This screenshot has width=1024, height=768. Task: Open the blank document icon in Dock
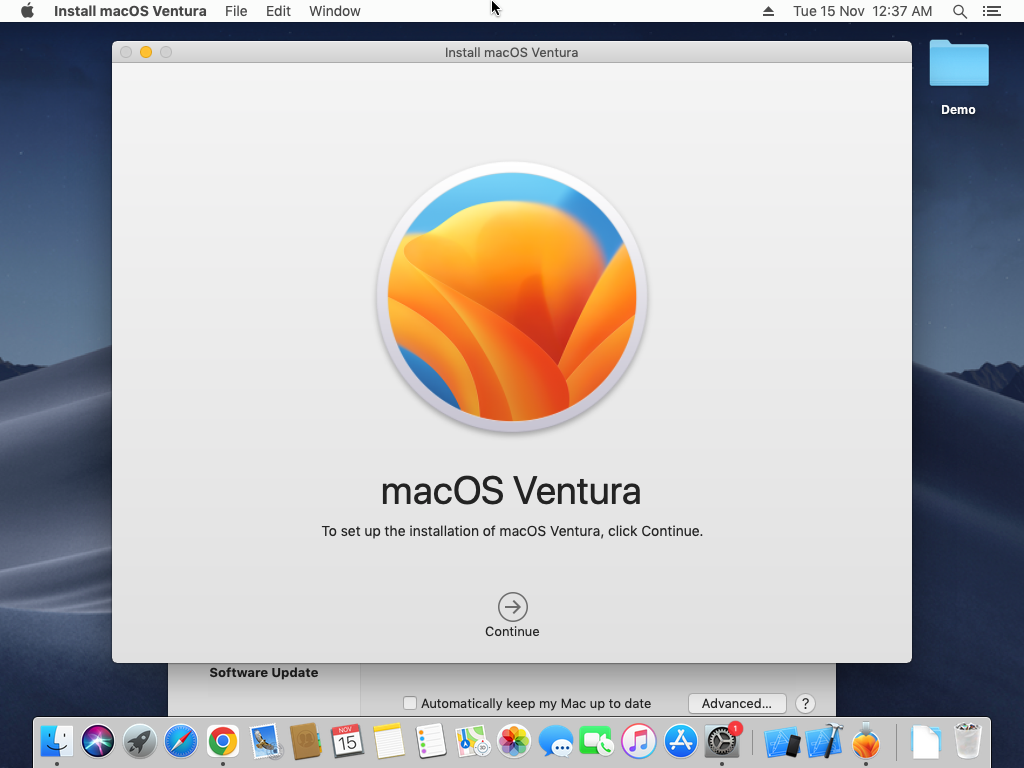click(x=926, y=743)
